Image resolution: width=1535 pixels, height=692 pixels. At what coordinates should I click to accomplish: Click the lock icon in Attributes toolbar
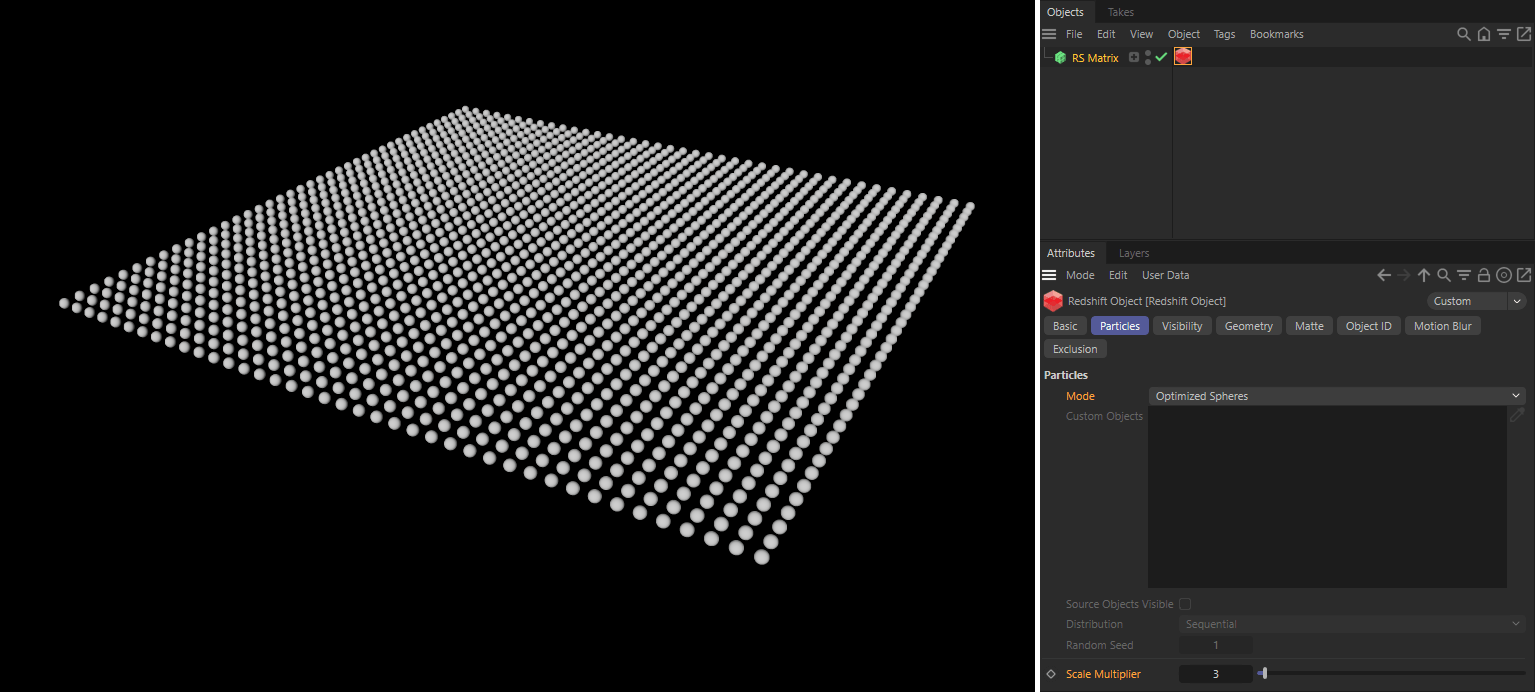[x=1484, y=274]
